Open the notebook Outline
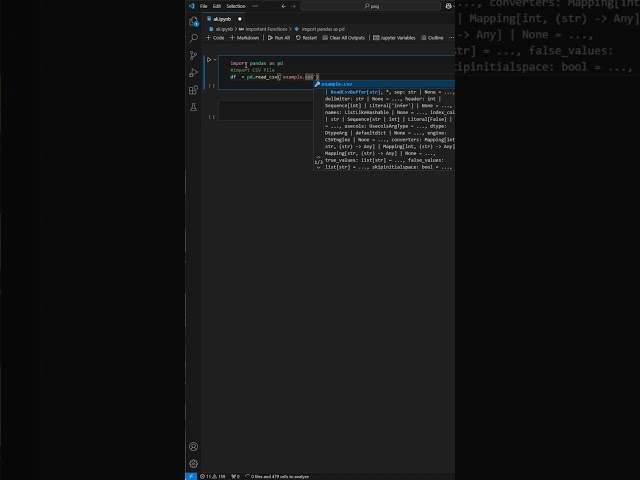 (433, 38)
